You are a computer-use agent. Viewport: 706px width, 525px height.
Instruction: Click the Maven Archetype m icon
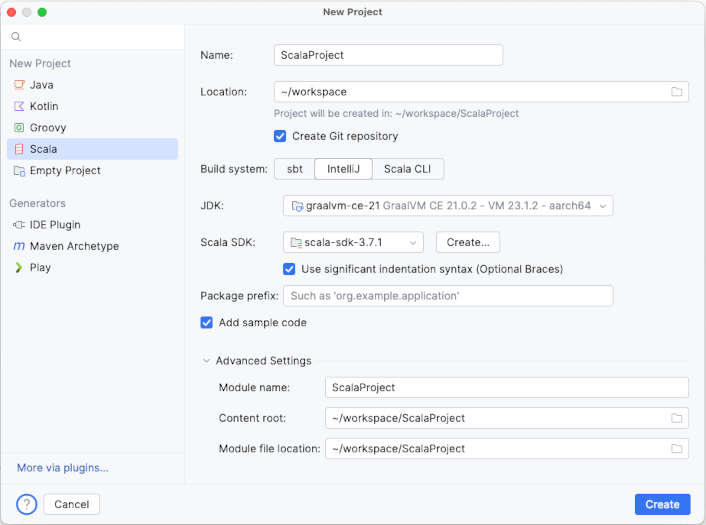(x=19, y=246)
